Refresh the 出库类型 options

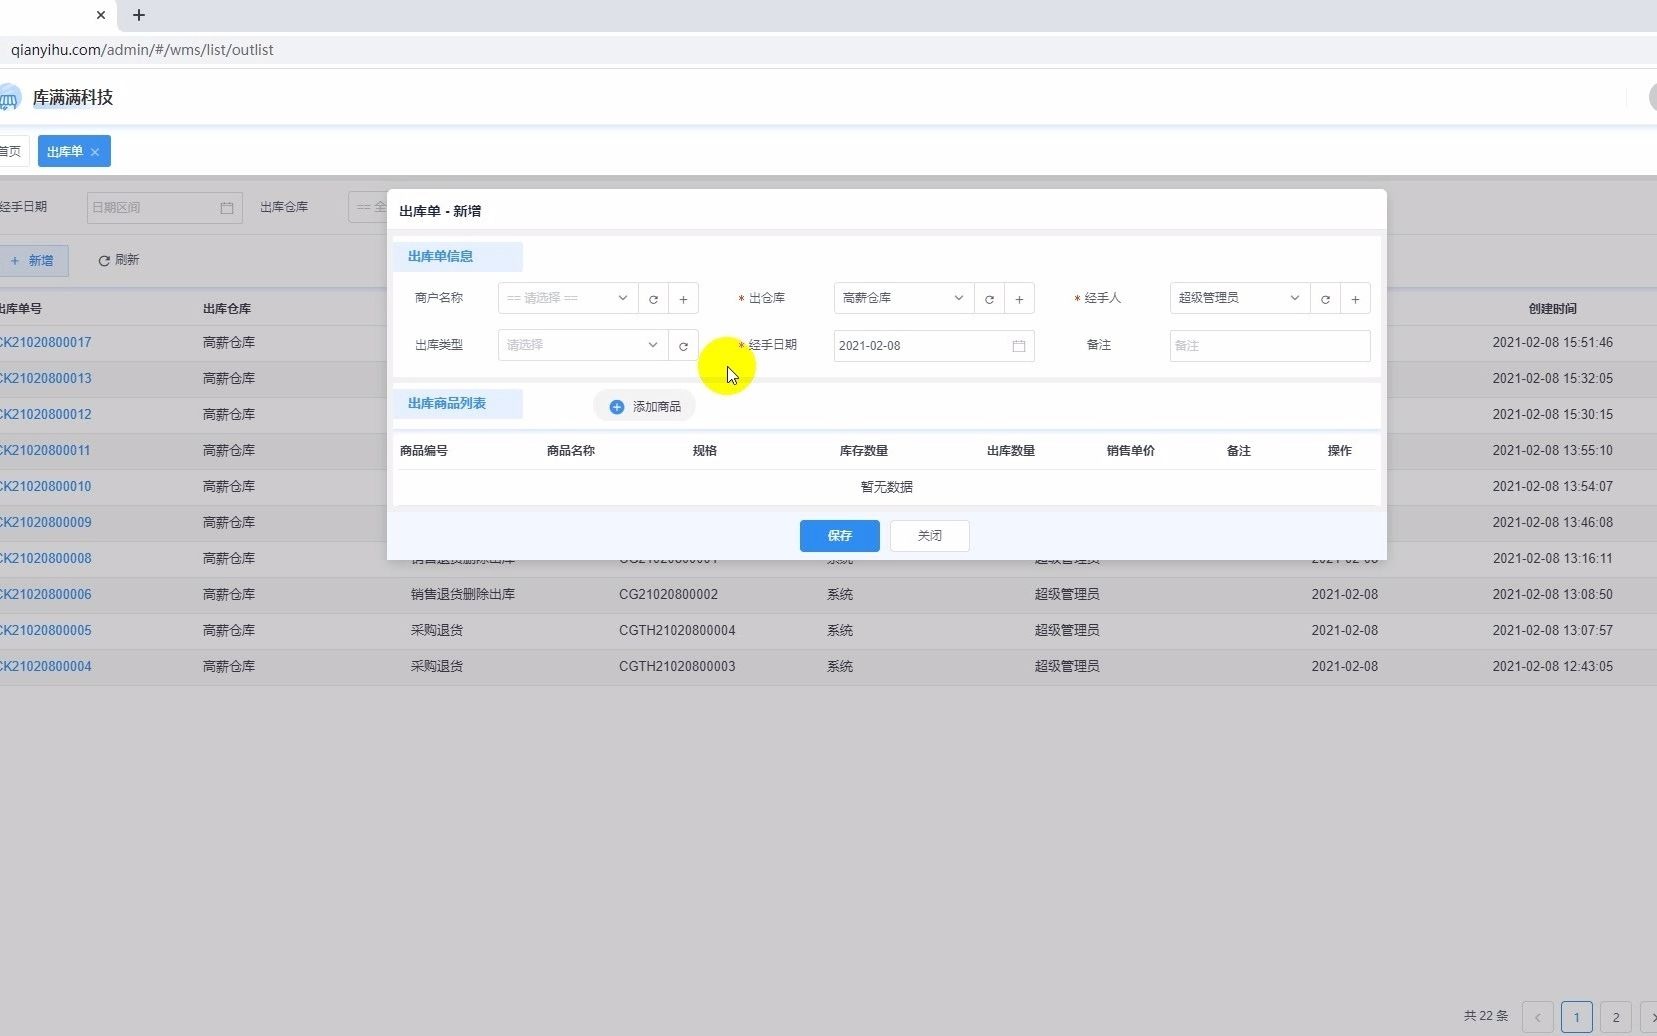[x=683, y=345]
